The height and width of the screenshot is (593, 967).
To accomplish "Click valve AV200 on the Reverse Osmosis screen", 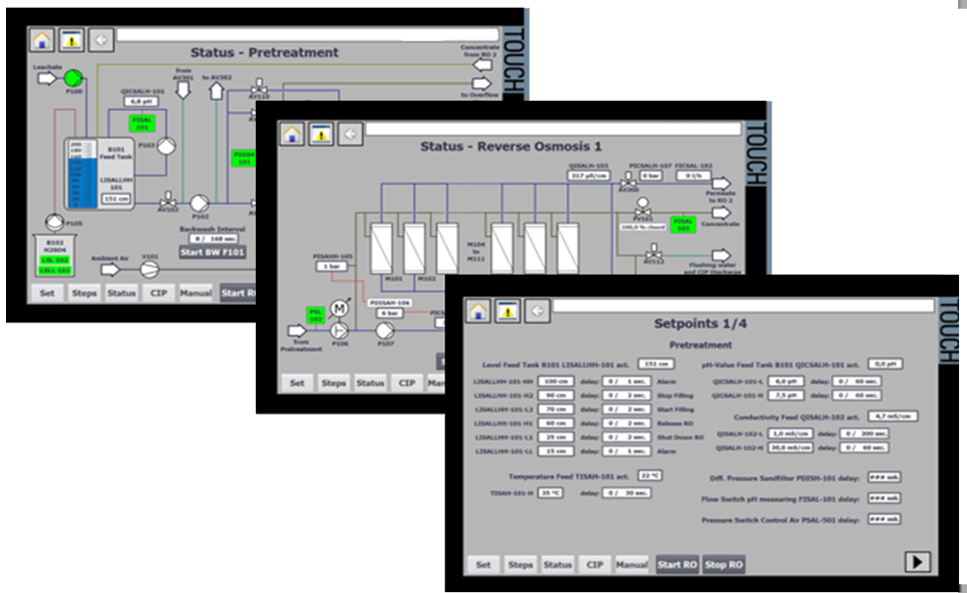I will pos(628,180).
